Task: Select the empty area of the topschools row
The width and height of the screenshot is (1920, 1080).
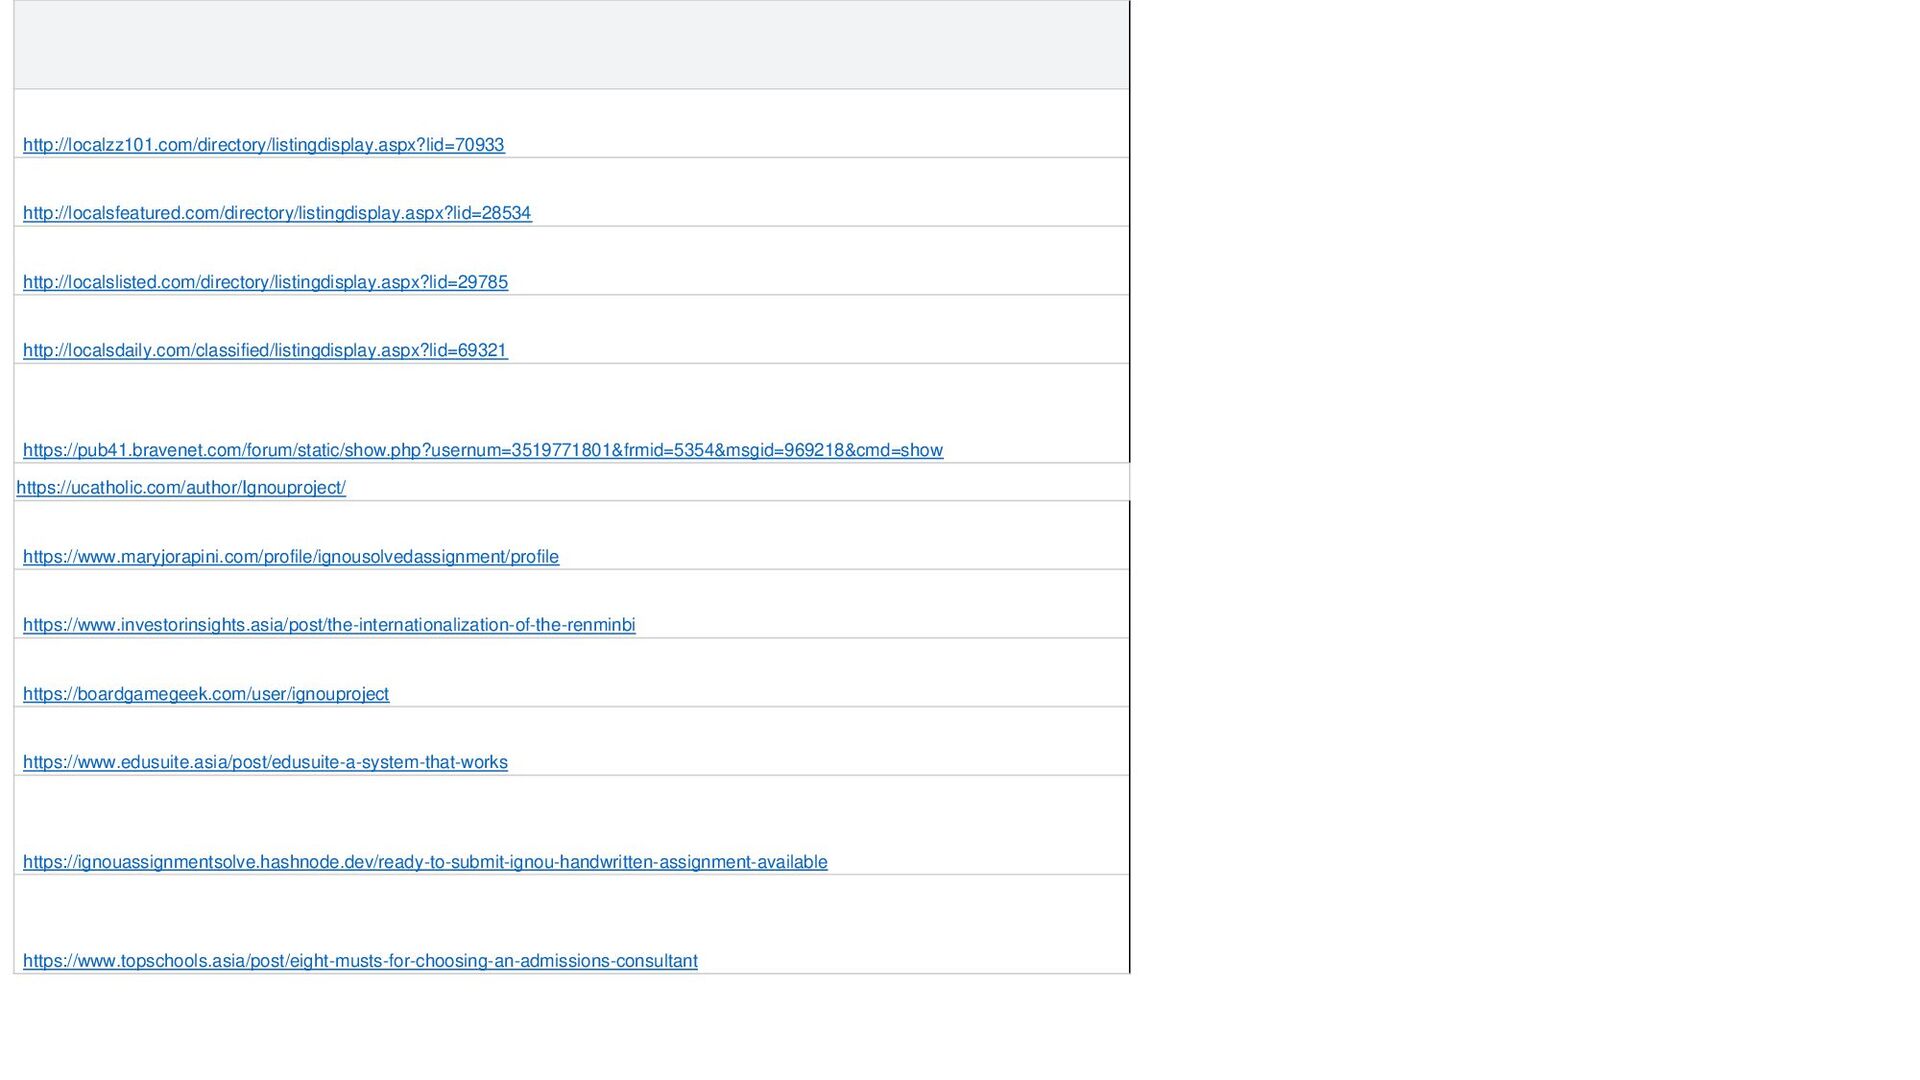Action: click(x=910, y=927)
